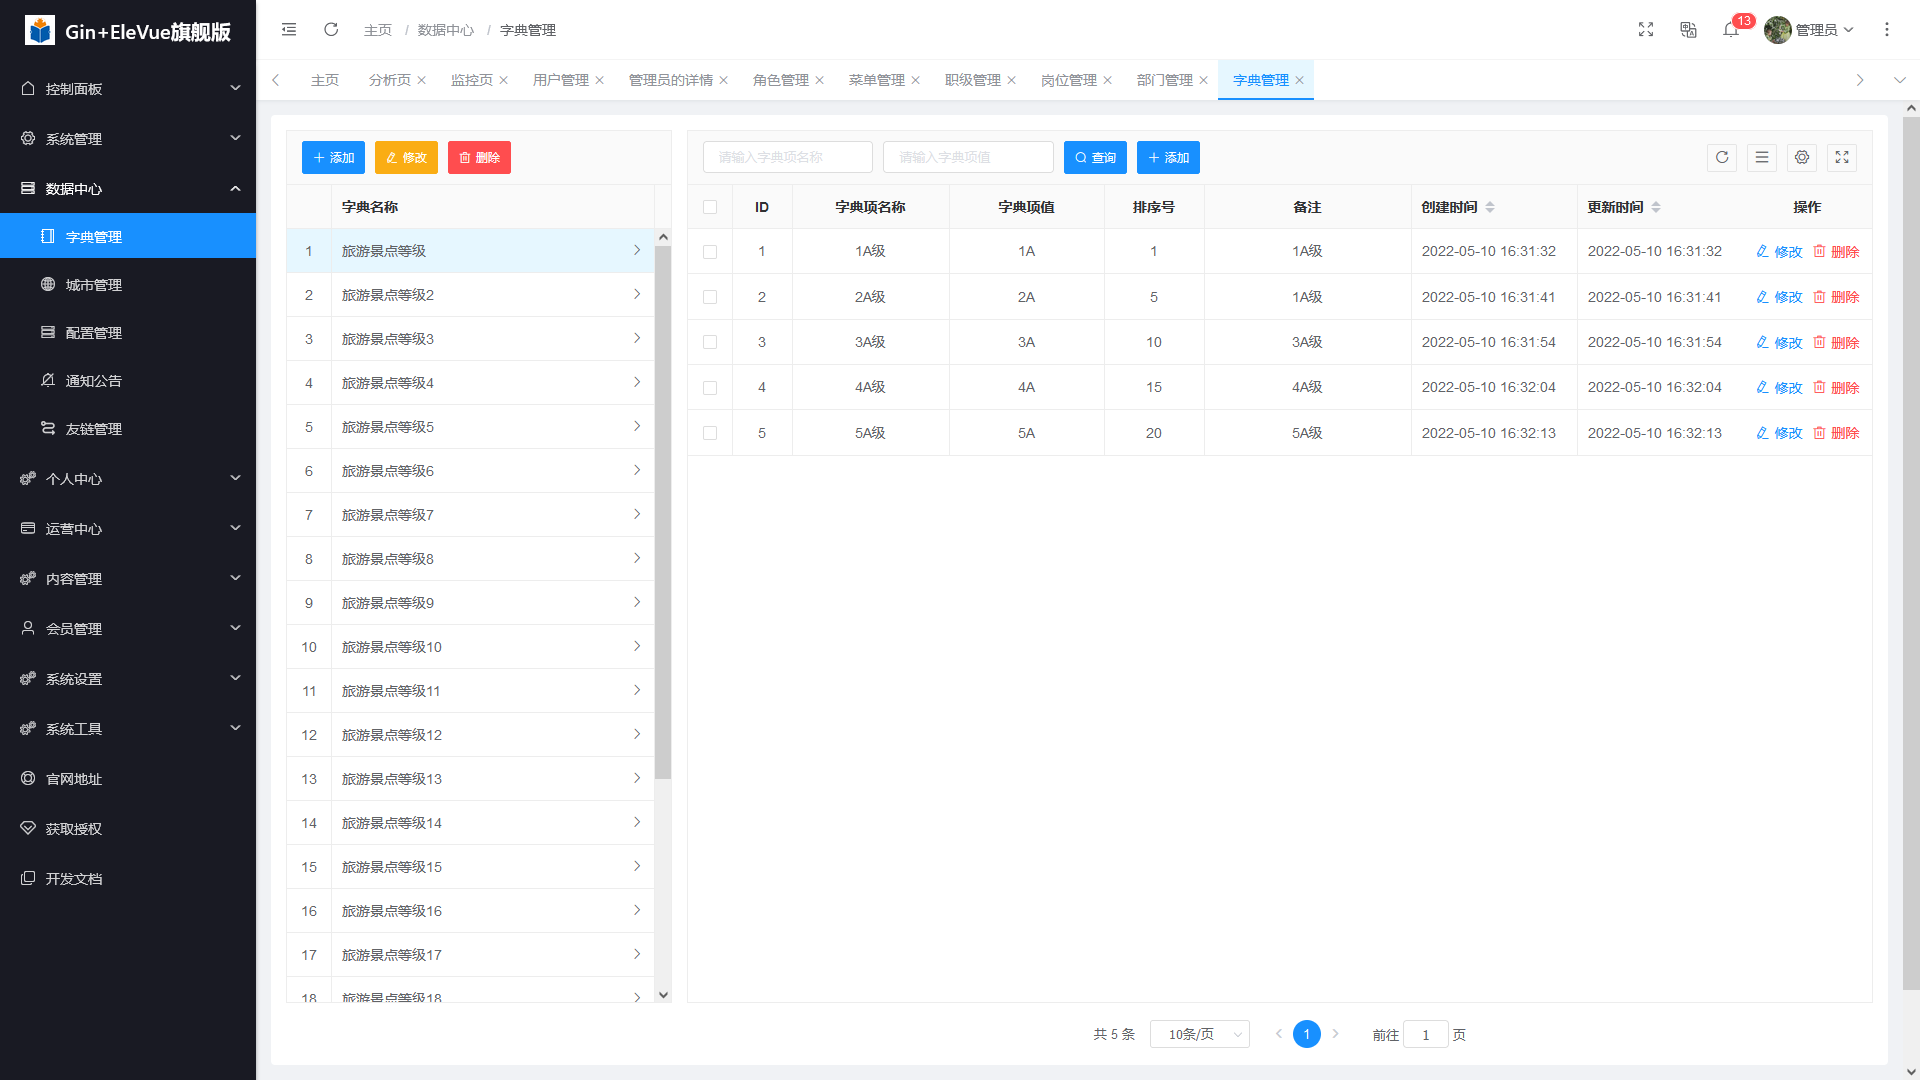Click the language translate icon
The width and height of the screenshot is (1920, 1080).
pyautogui.click(x=1689, y=30)
